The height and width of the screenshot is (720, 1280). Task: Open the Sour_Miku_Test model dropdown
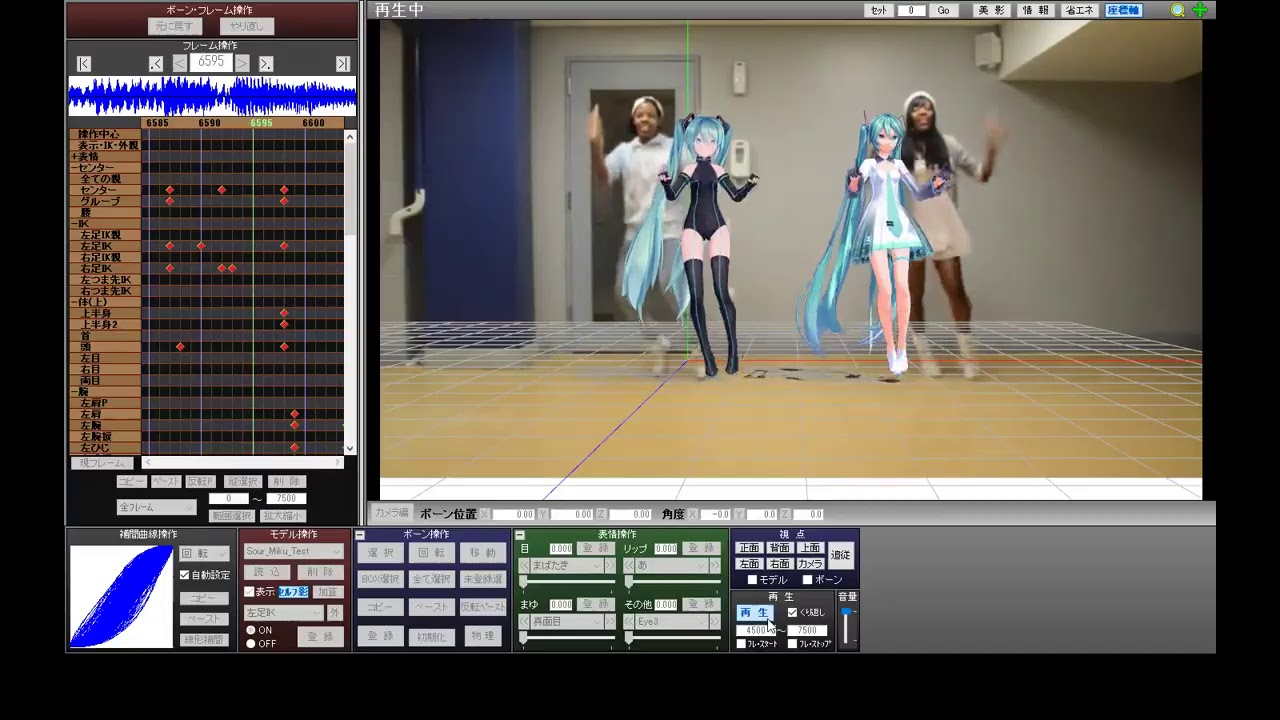pyautogui.click(x=294, y=552)
